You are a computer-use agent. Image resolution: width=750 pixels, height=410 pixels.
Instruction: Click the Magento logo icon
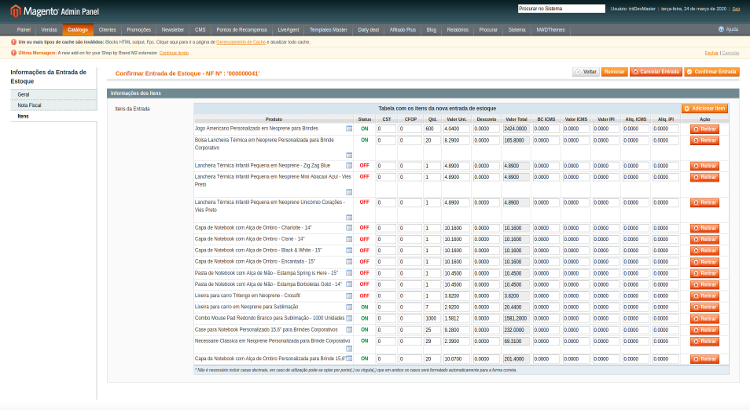(x=15, y=11)
